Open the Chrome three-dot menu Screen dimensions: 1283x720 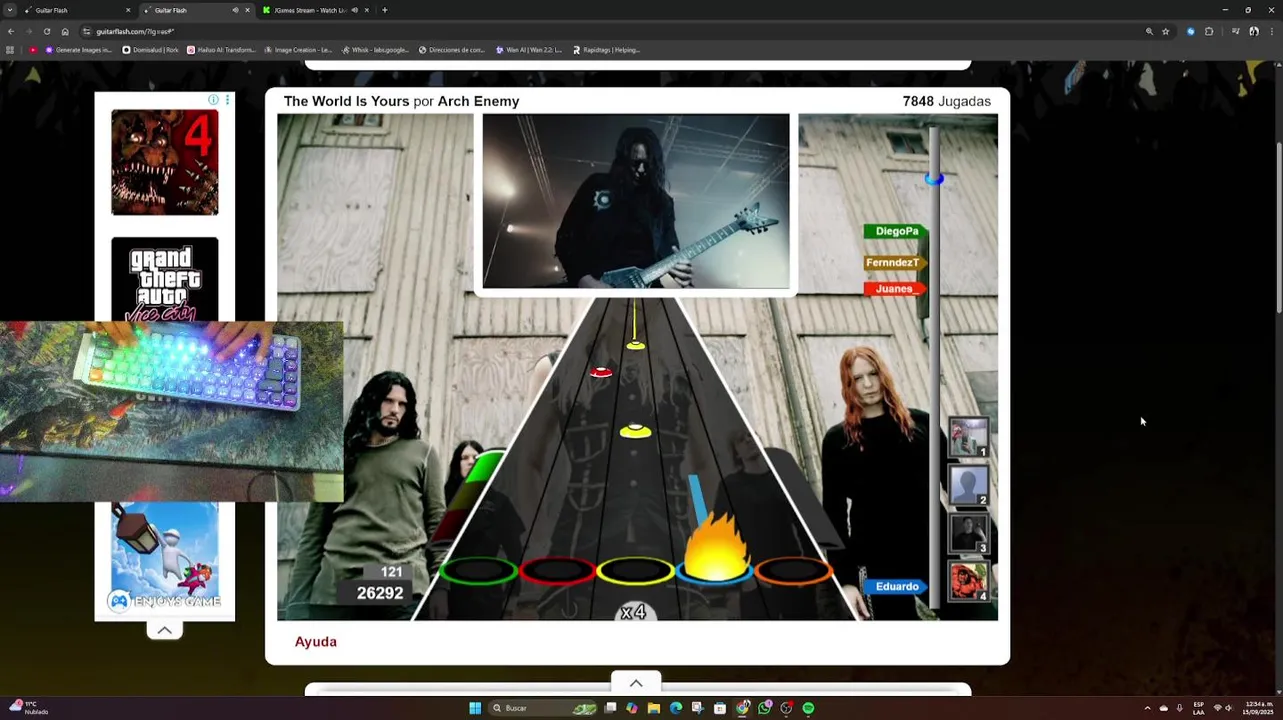click(x=1271, y=31)
